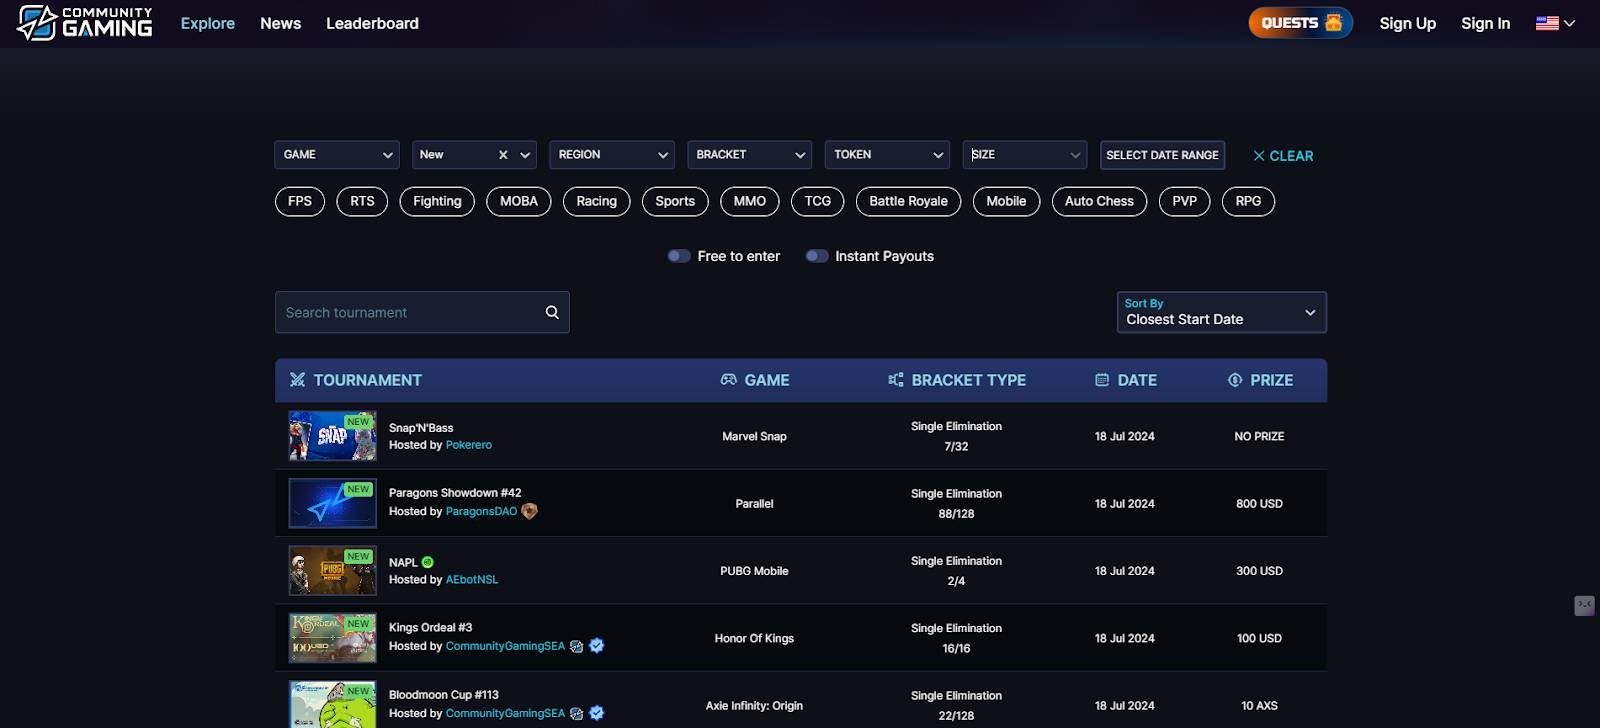Open Select Date Range picker

(x=1162, y=155)
